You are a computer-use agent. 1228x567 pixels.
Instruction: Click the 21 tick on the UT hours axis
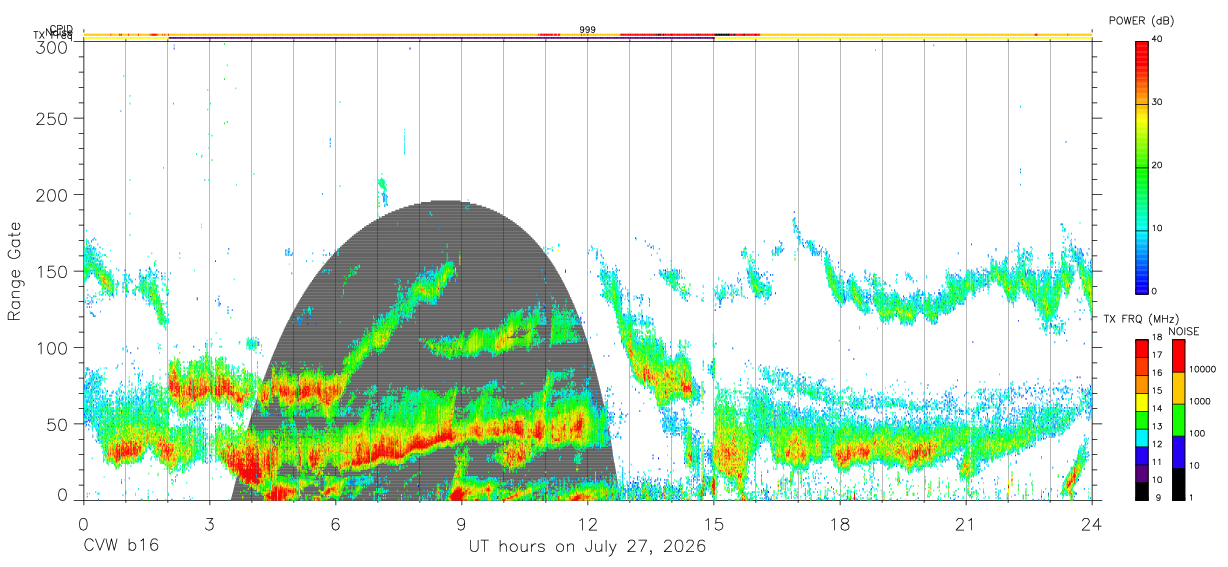tap(966, 524)
